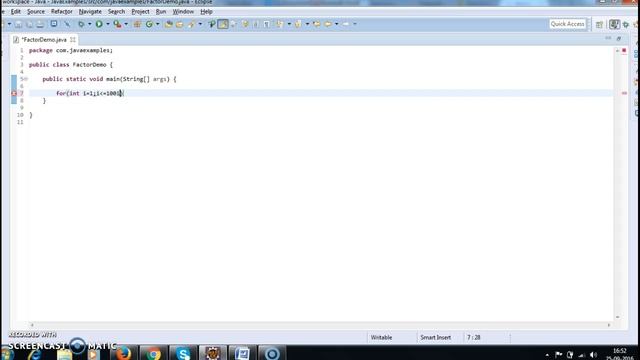Open the Run button dropdown arrow
640x360 pixels.
tap(108, 24)
